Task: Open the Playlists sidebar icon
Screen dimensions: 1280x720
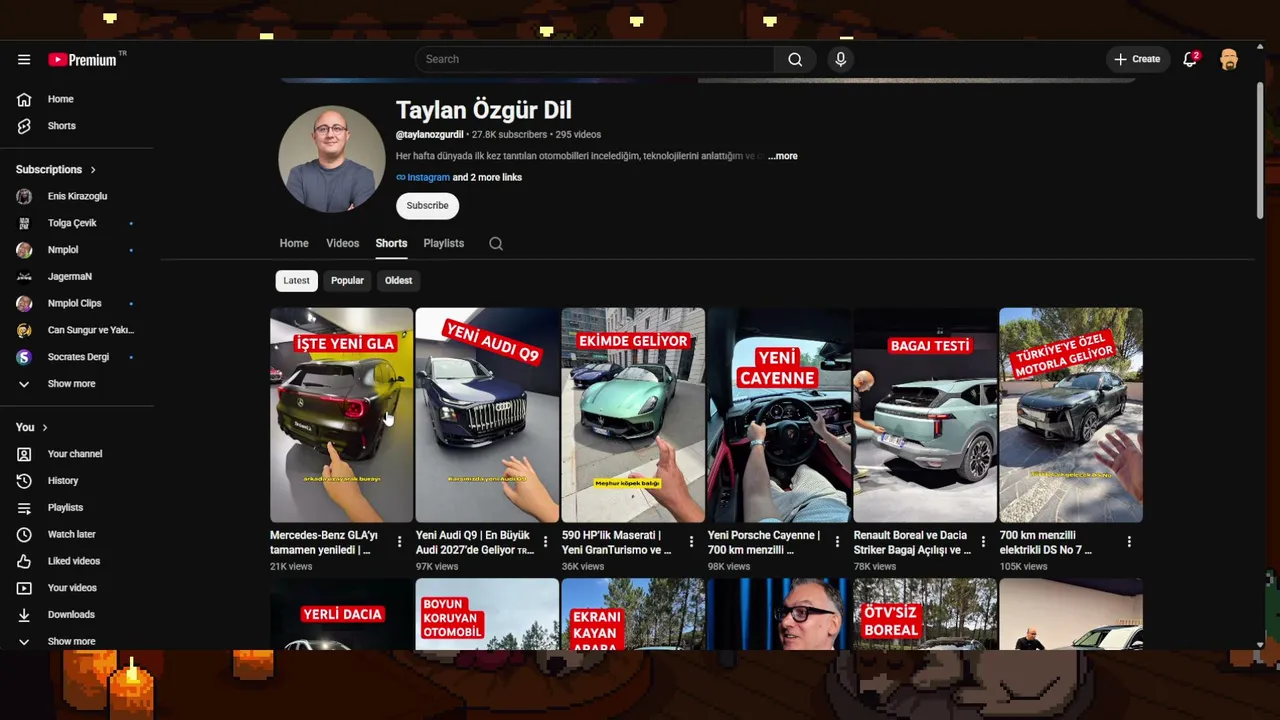Action: [24, 508]
